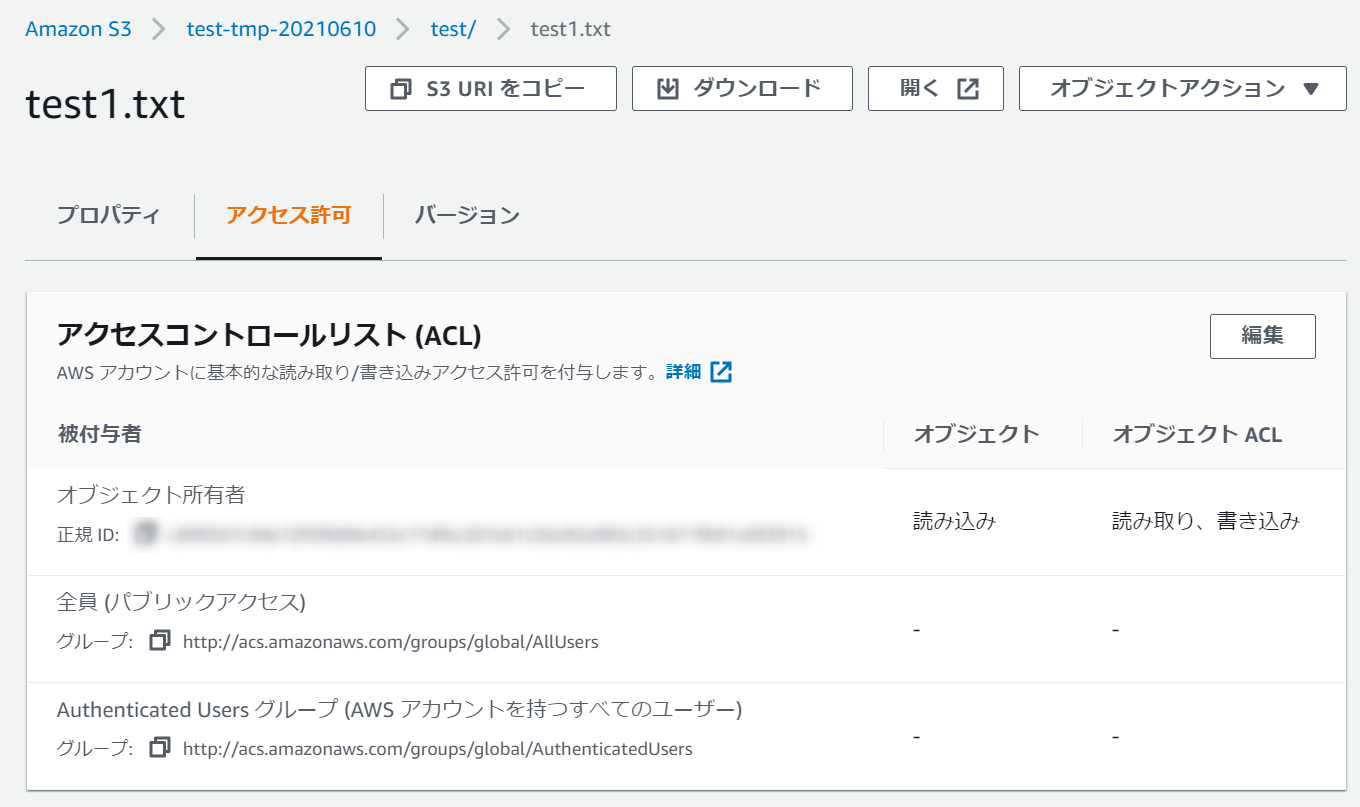Copy the AuthenticatedUsers group URI icon
Viewport: 1360px width, 807px height.
click(x=160, y=747)
